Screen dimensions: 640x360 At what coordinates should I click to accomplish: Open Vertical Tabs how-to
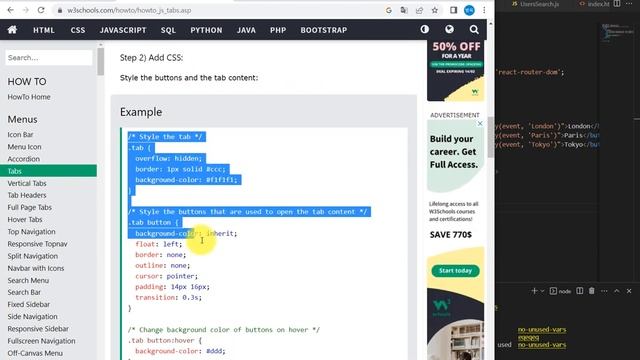tap(27, 183)
